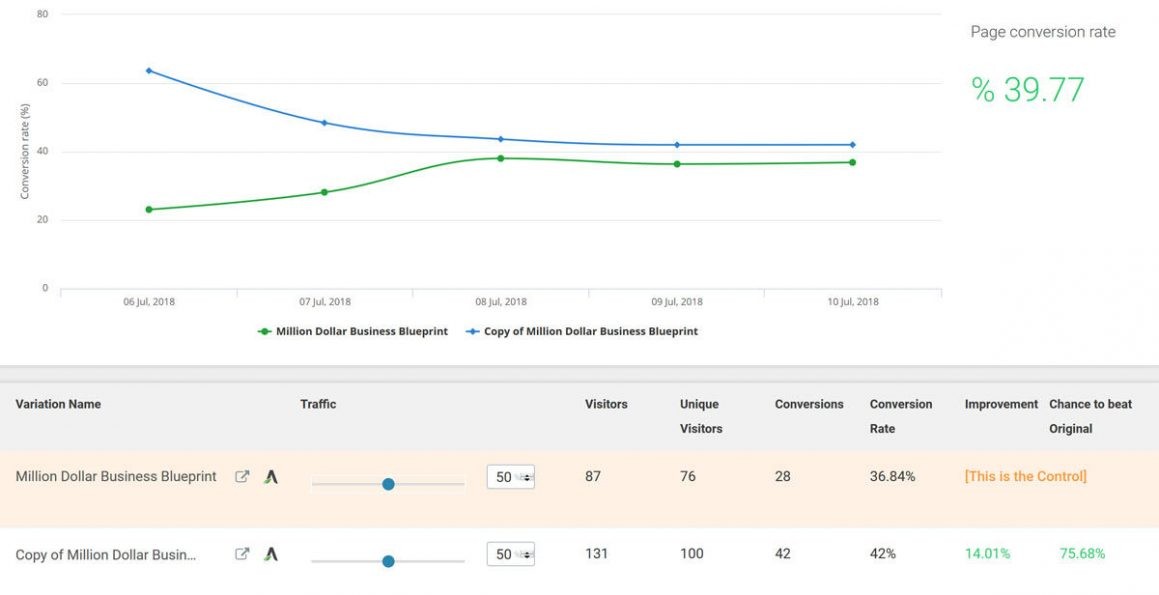Select blue data point on 10 Jul, 2018
The image size is (1159, 595).
click(x=852, y=145)
